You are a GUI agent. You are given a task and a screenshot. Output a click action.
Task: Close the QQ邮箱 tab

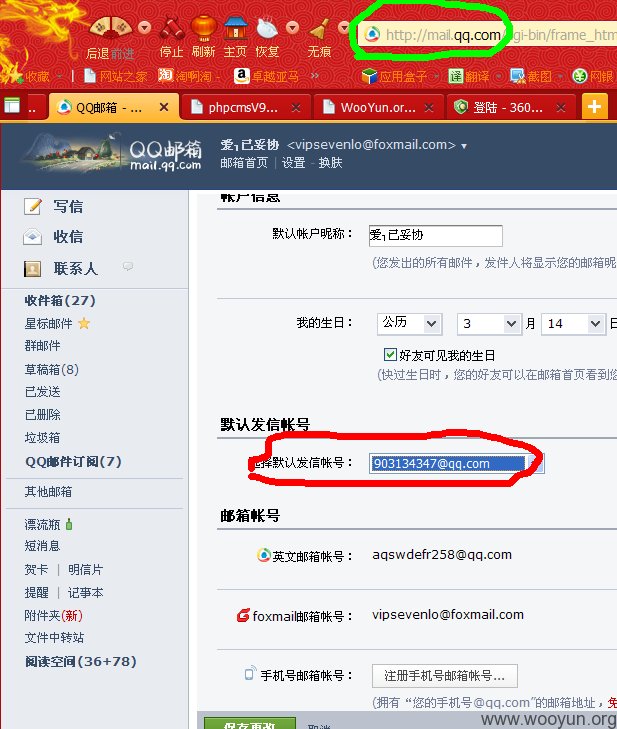164,107
